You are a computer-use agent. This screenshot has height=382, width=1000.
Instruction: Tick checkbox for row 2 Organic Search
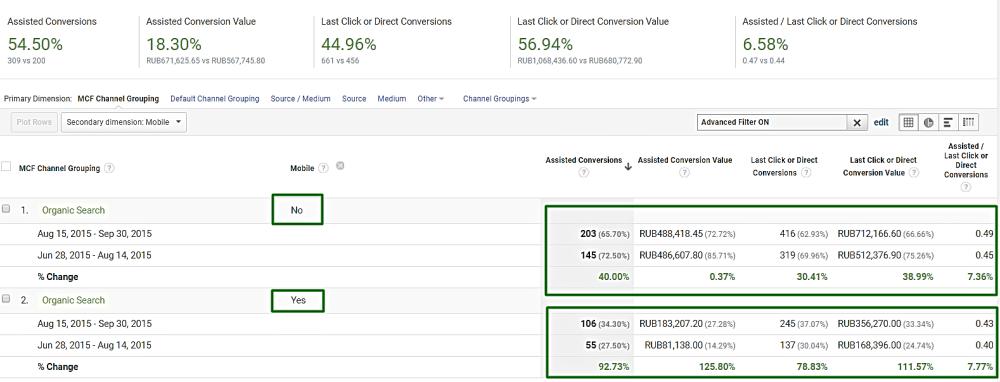click(x=6, y=298)
